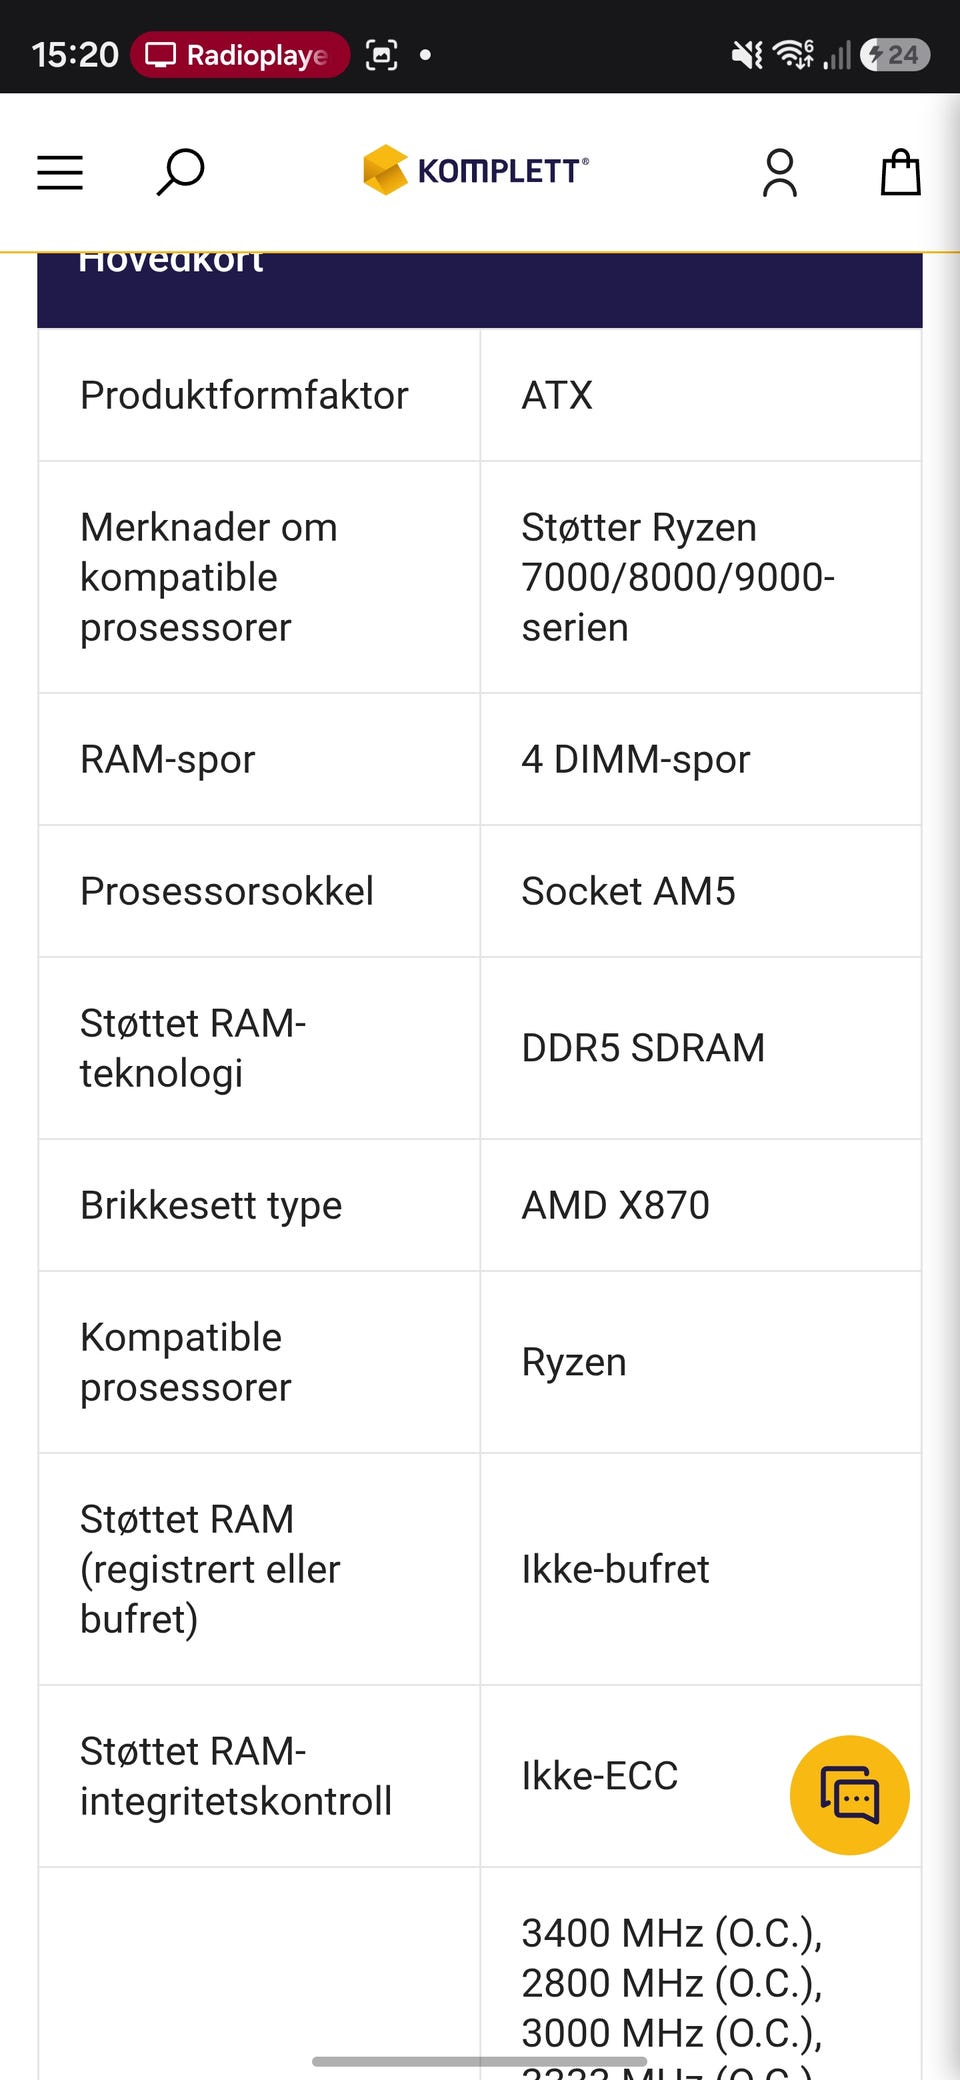Image resolution: width=960 pixels, height=2080 pixels.
Task: Open the shopping bag cart
Action: pos(900,172)
